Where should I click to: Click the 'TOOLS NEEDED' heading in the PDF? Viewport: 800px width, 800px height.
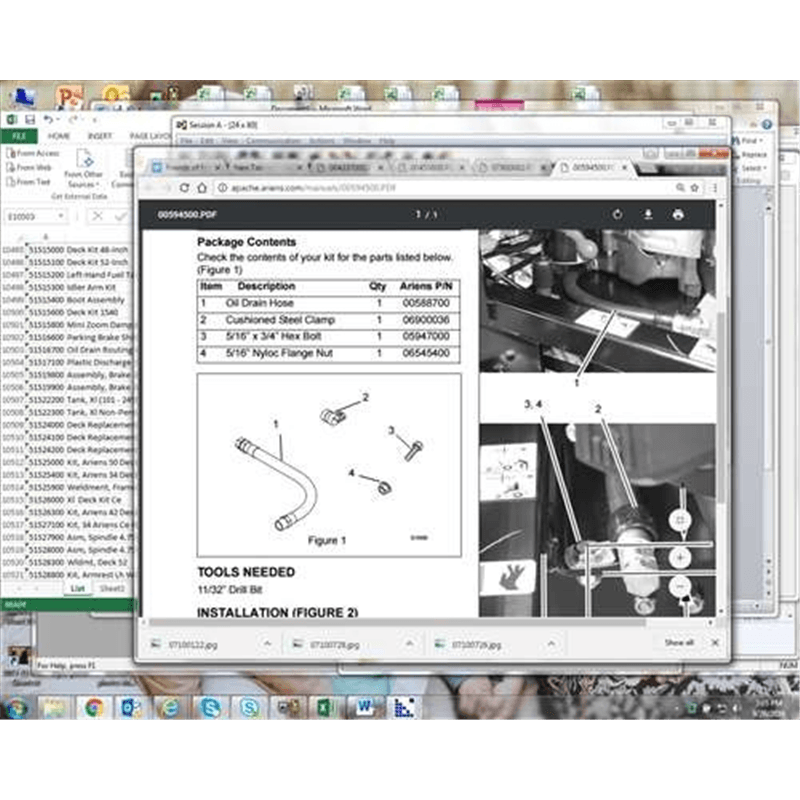246,572
